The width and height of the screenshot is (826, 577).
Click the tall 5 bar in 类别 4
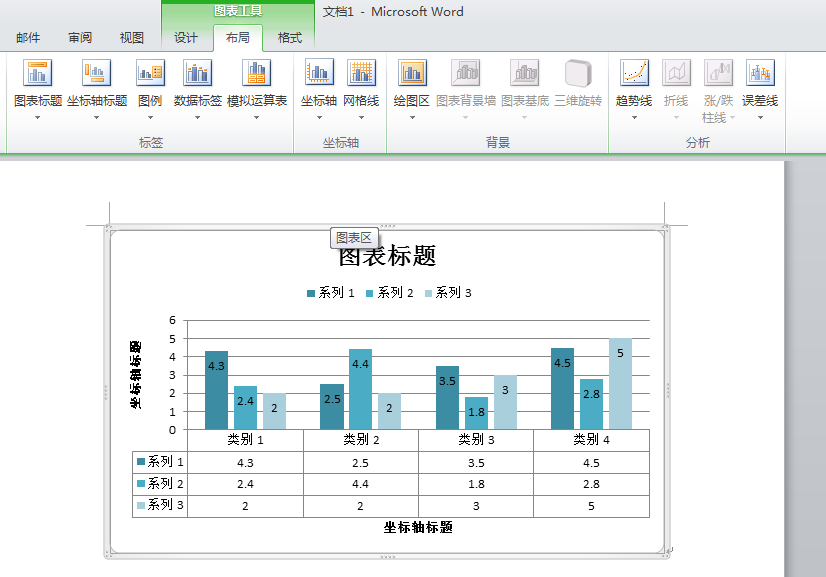[x=620, y=384]
